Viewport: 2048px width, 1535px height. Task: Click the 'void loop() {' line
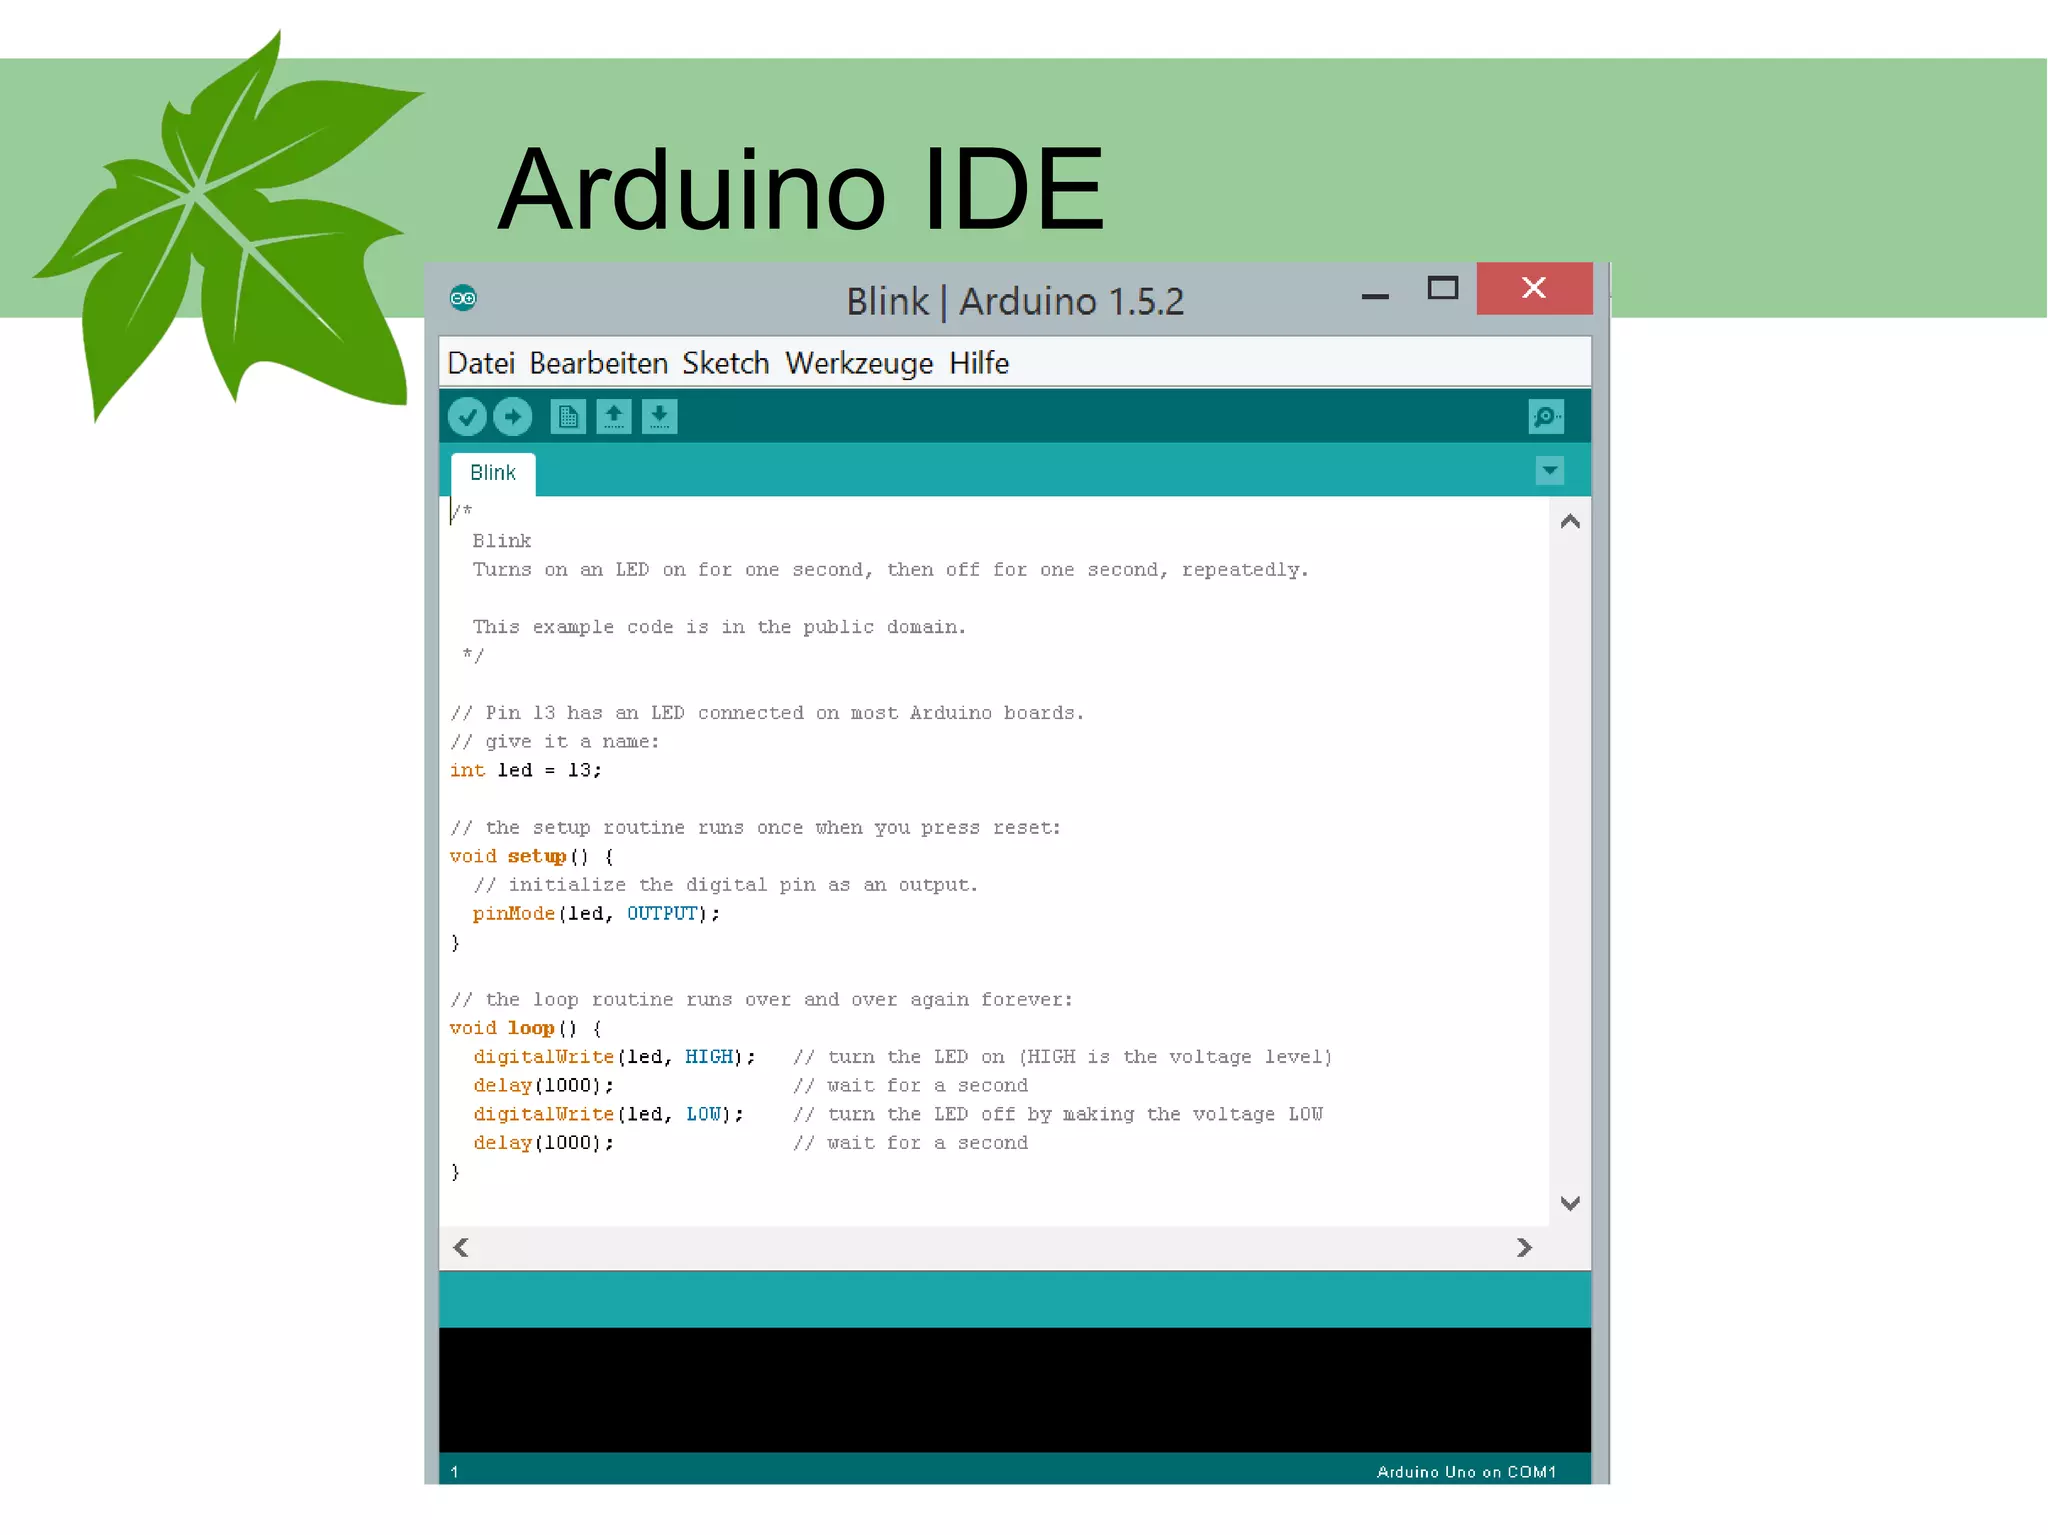525,1028
